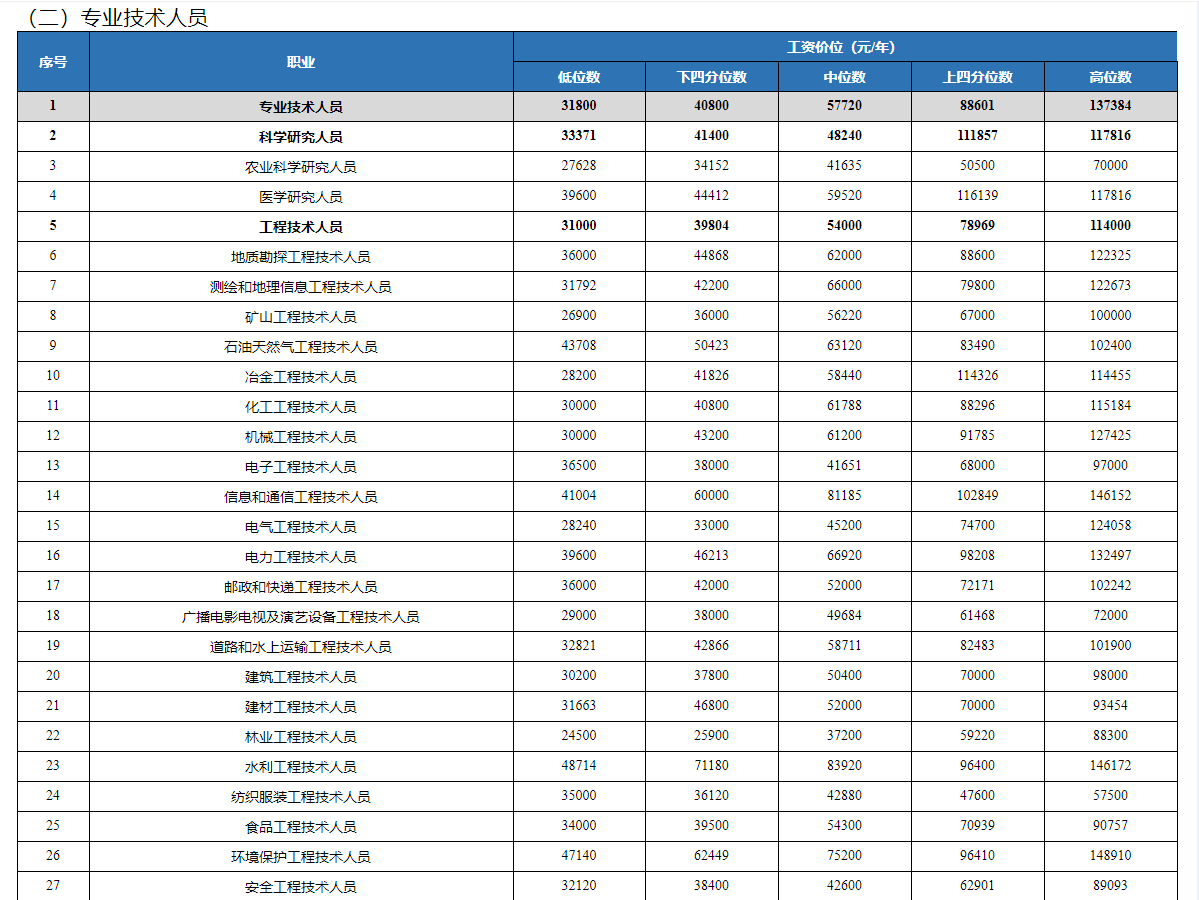Click 建筑工程技术人员 cell
The width and height of the screenshot is (1199, 900).
pyautogui.click(x=301, y=676)
